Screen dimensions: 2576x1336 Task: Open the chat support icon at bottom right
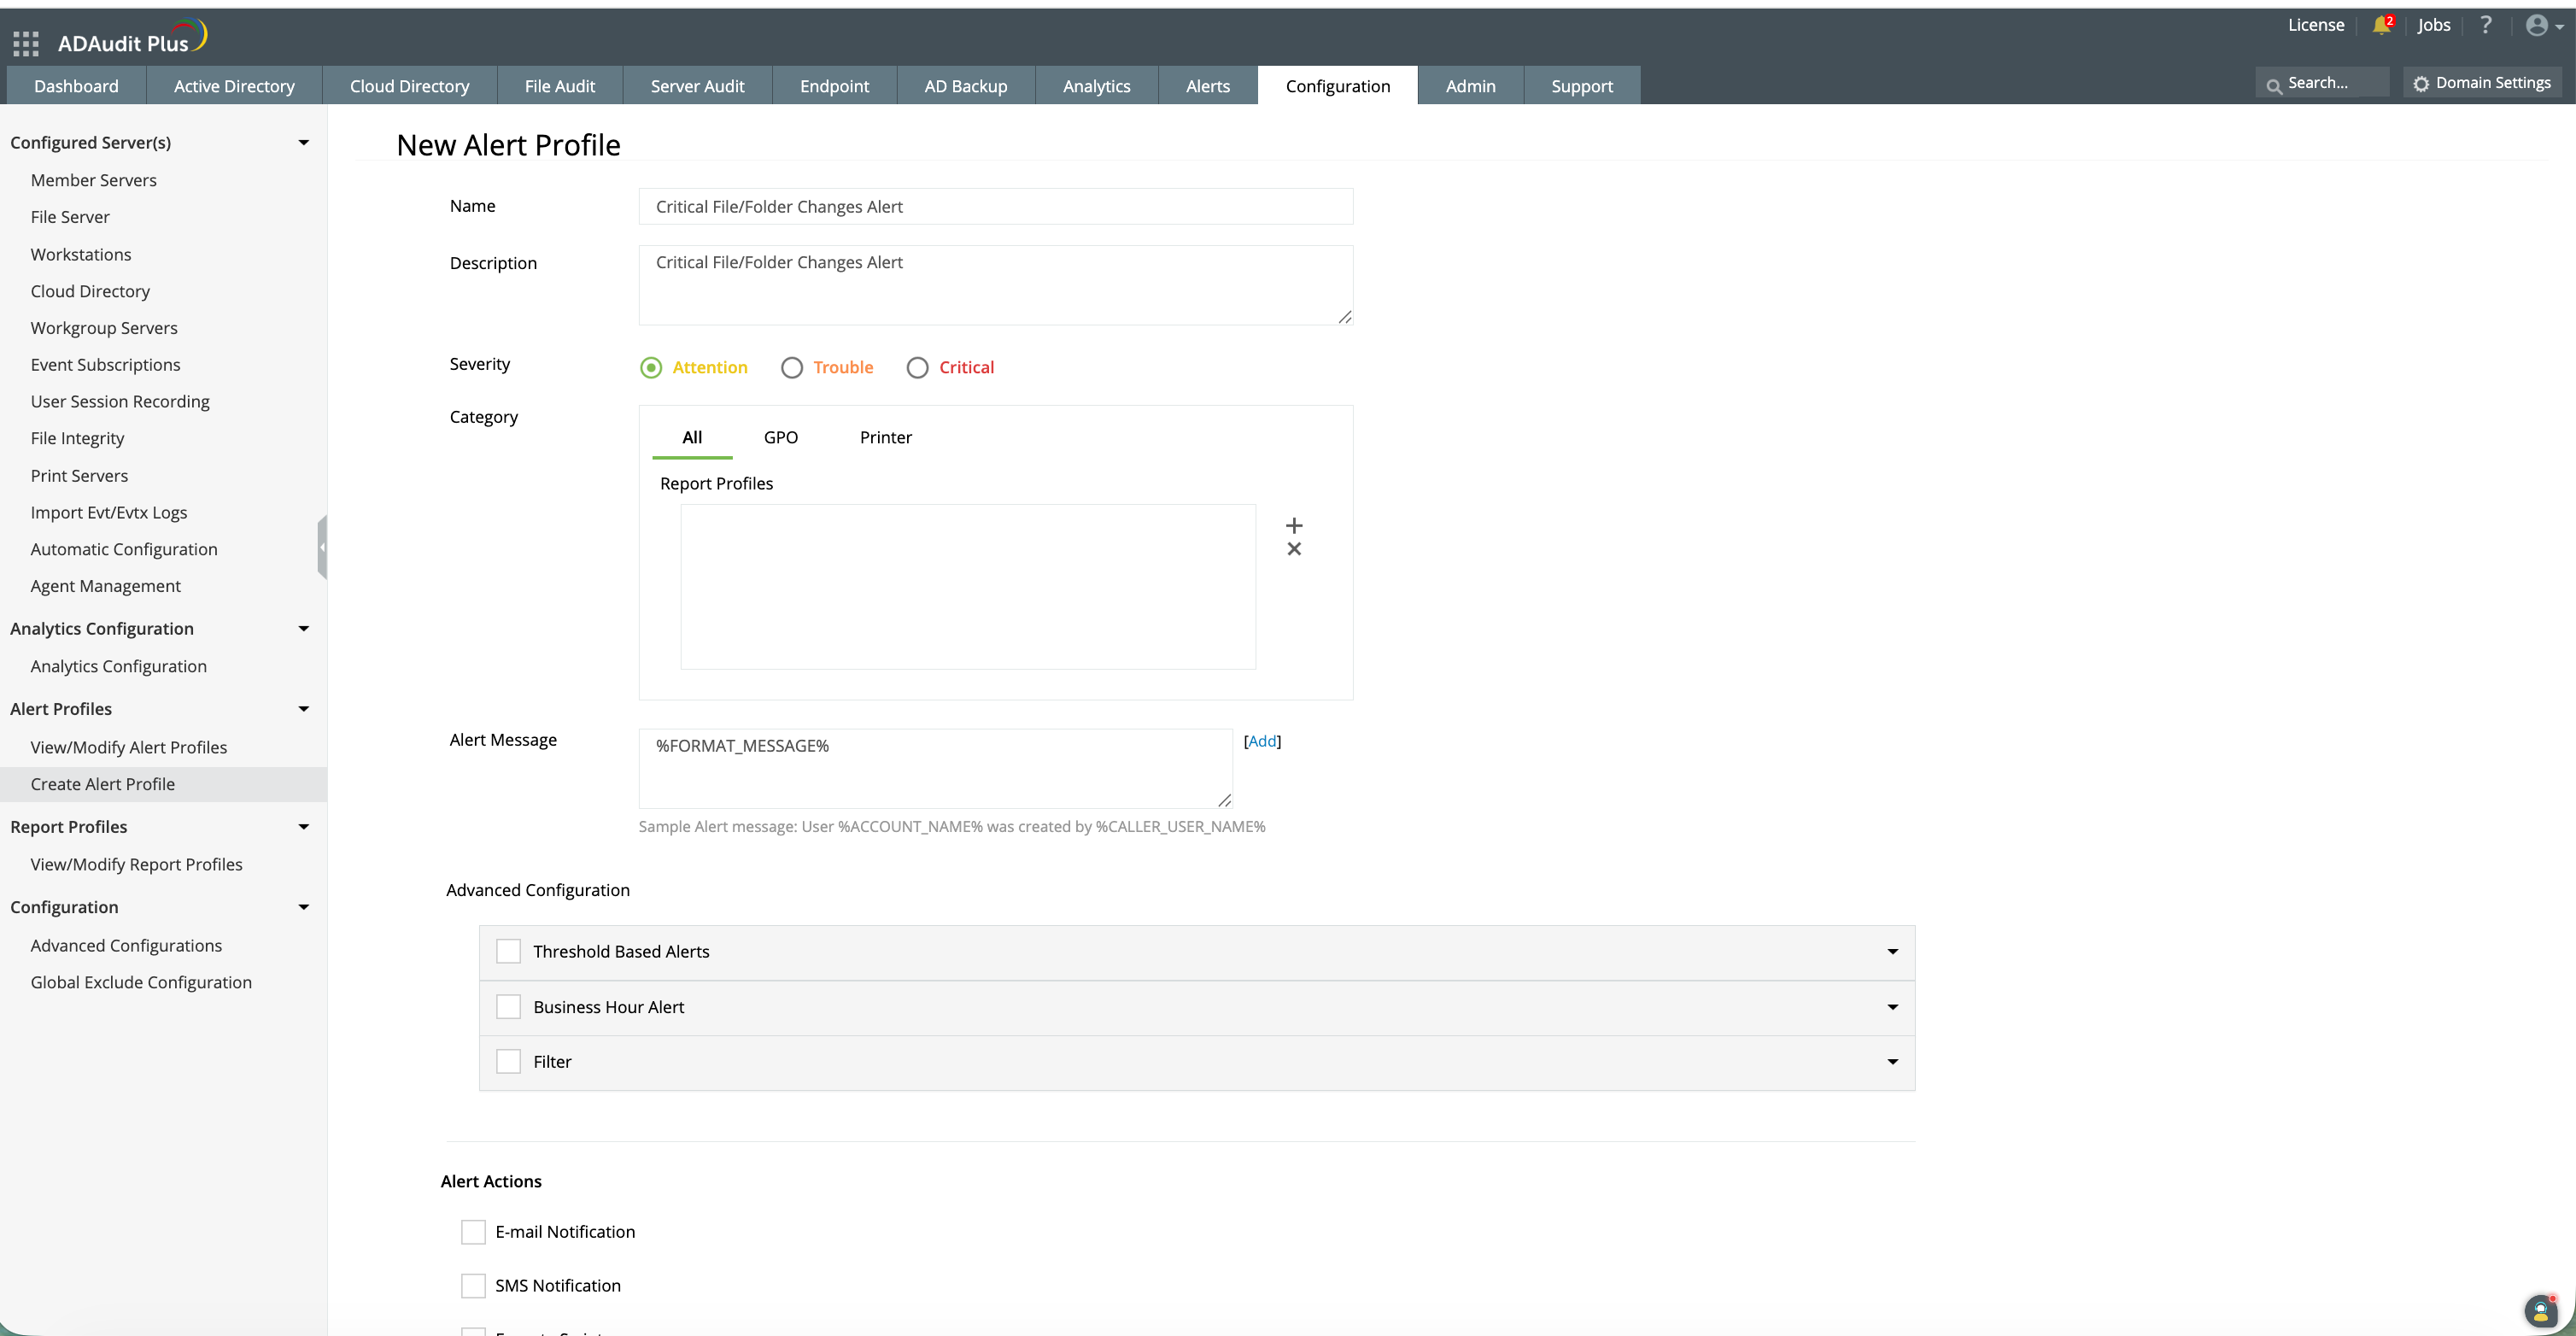click(x=2540, y=1310)
